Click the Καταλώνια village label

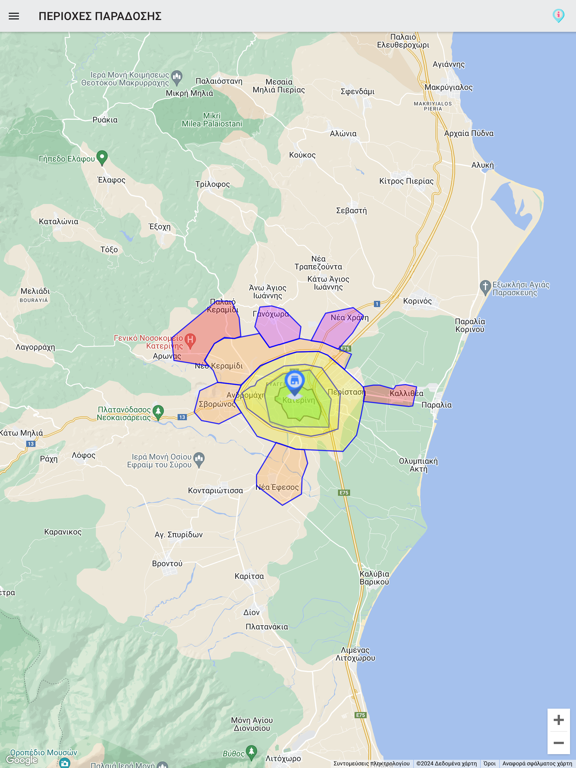(58, 221)
